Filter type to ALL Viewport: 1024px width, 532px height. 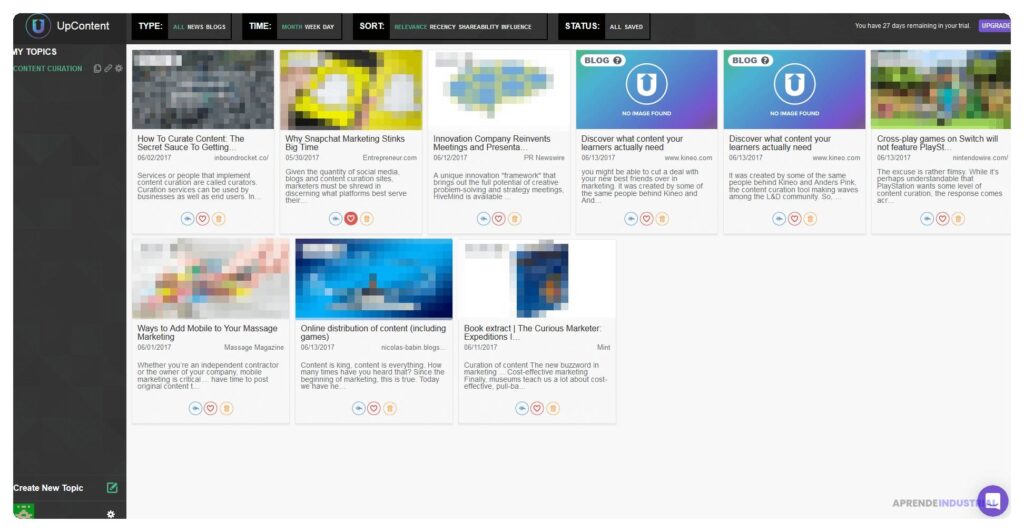click(x=178, y=27)
